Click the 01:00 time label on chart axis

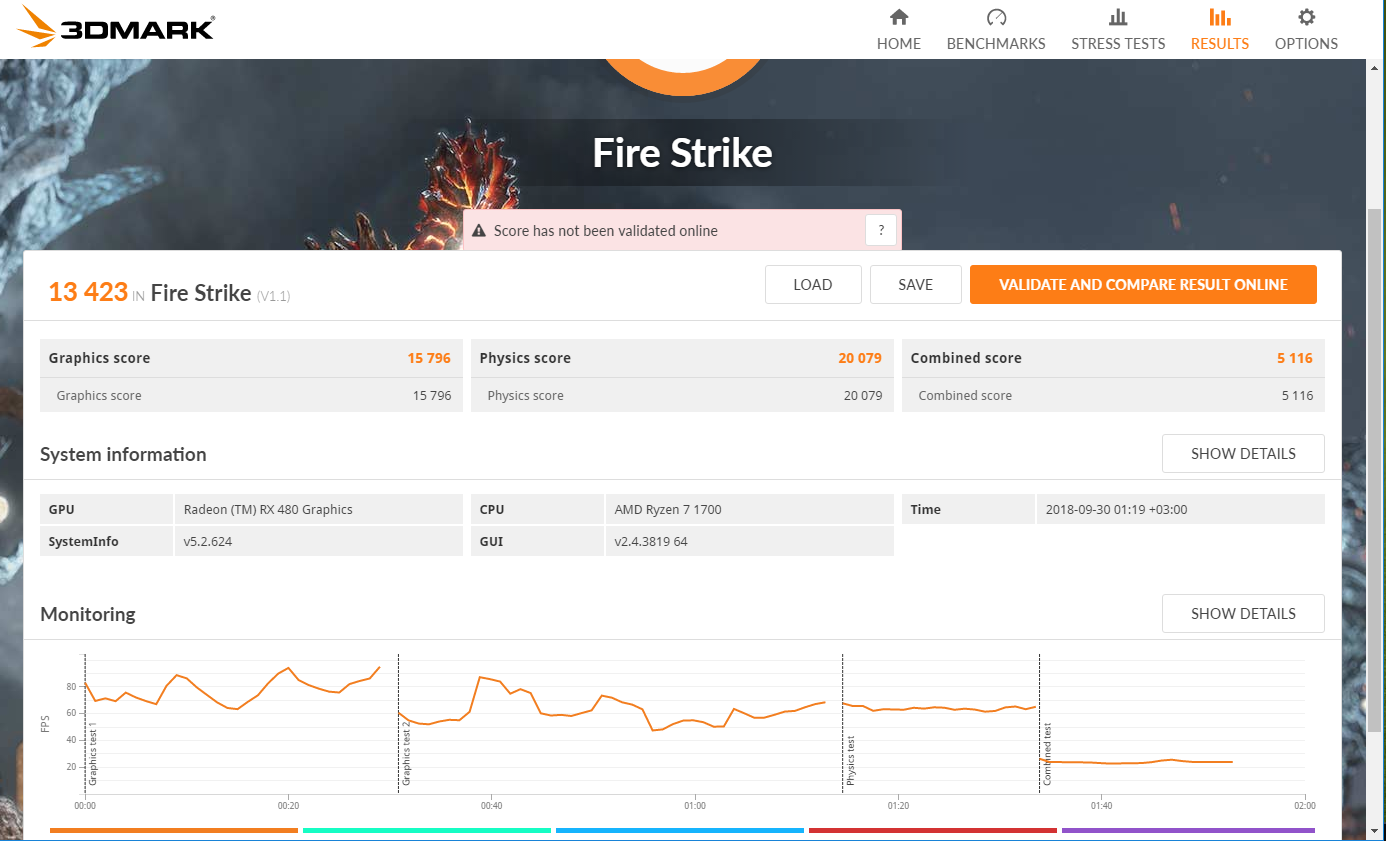click(695, 805)
